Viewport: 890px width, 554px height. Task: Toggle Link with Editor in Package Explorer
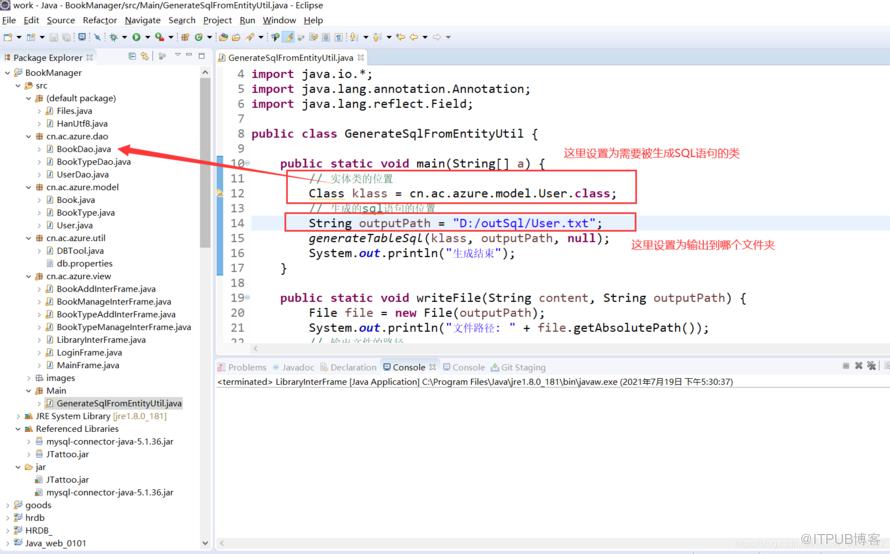(x=145, y=56)
